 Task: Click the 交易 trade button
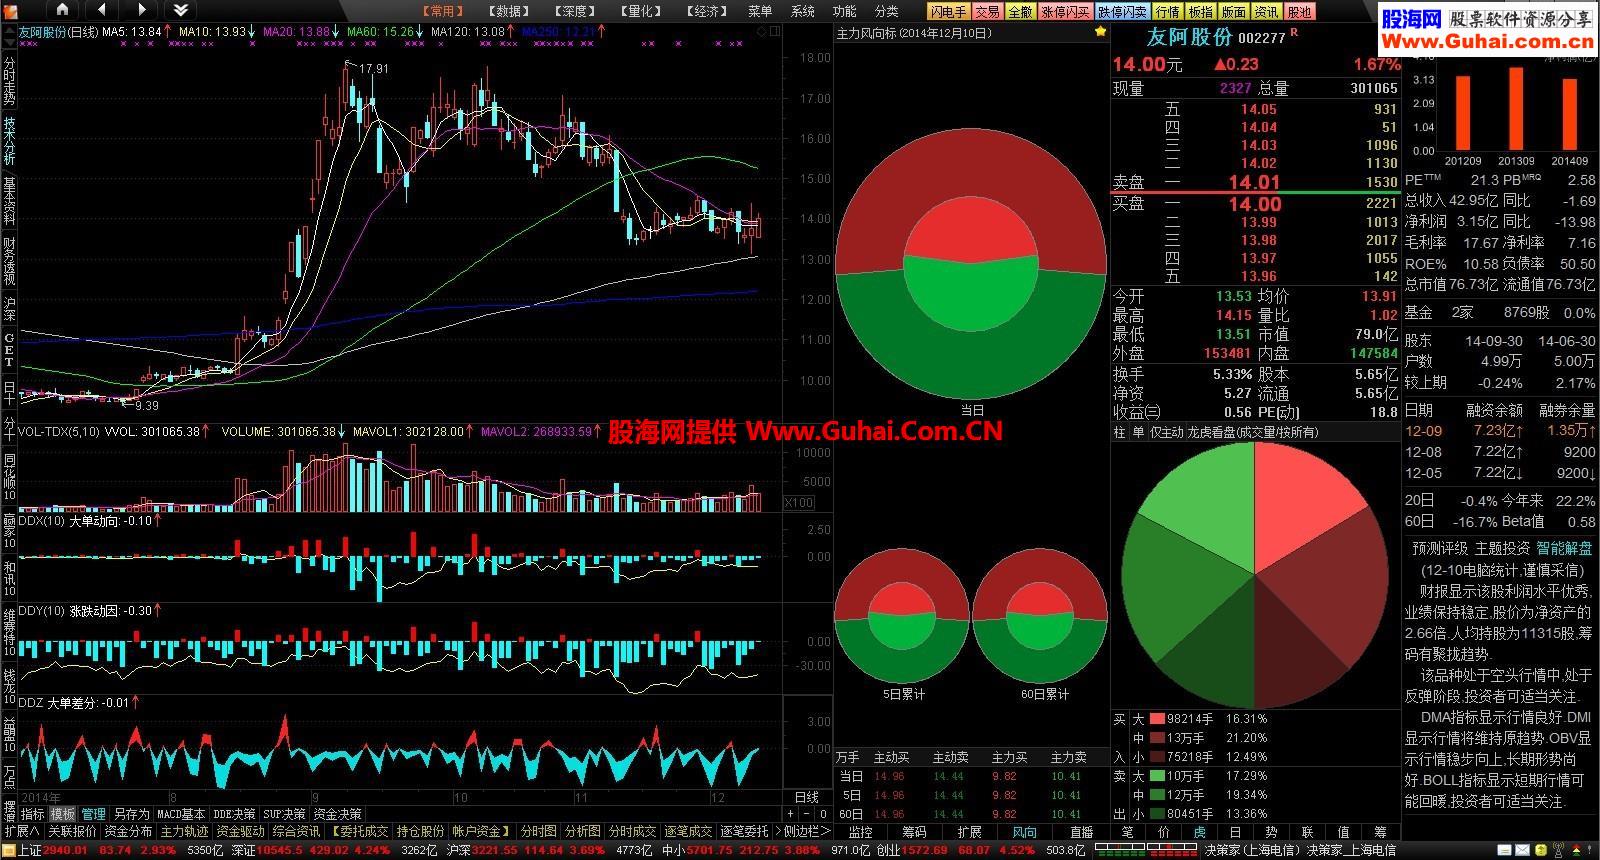[987, 11]
